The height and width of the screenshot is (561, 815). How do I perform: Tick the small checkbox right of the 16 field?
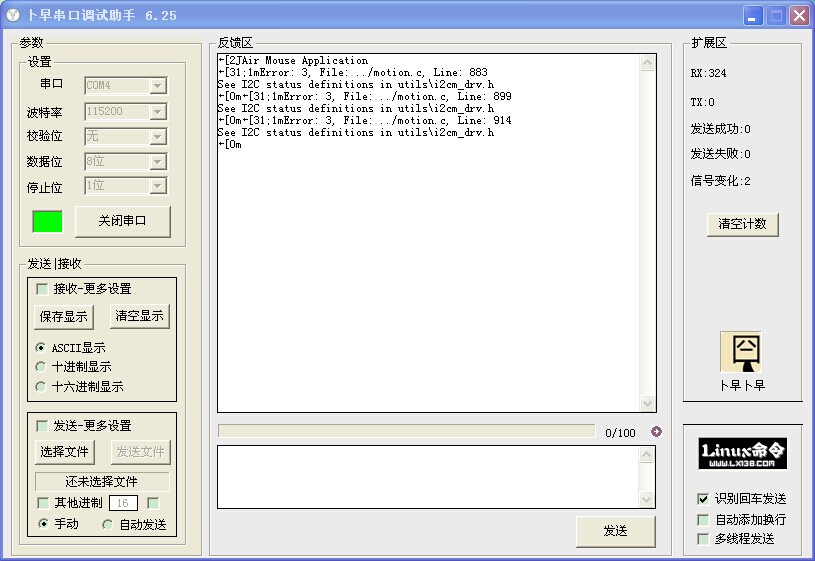click(x=153, y=503)
